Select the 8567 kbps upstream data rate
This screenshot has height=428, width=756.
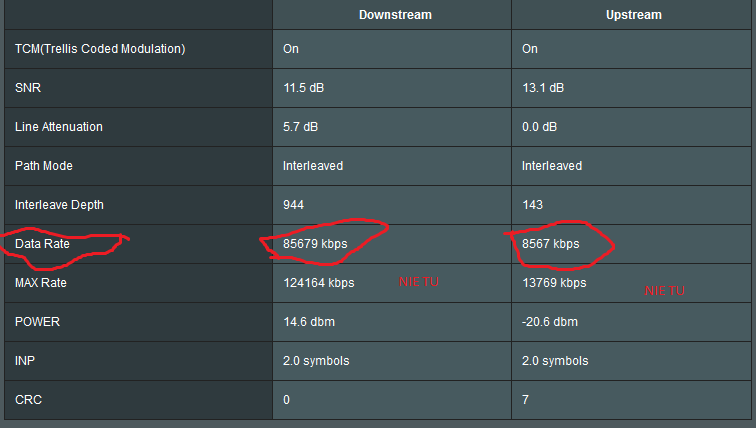click(x=550, y=244)
